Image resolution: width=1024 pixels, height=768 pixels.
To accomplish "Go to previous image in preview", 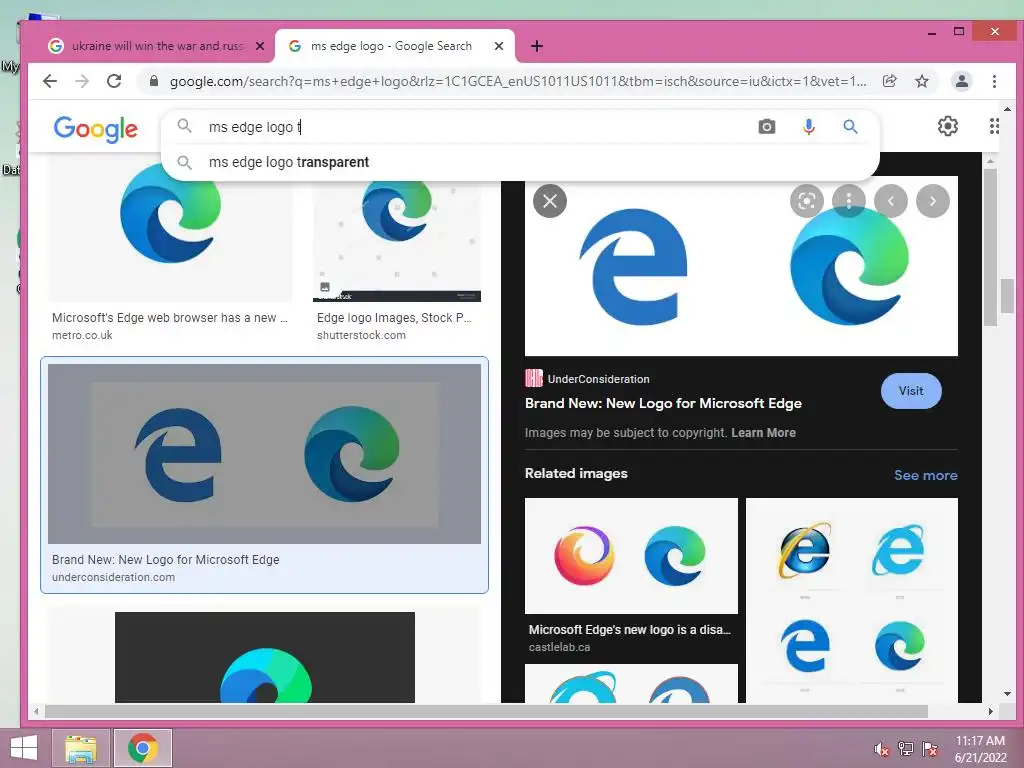I will click(891, 201).
